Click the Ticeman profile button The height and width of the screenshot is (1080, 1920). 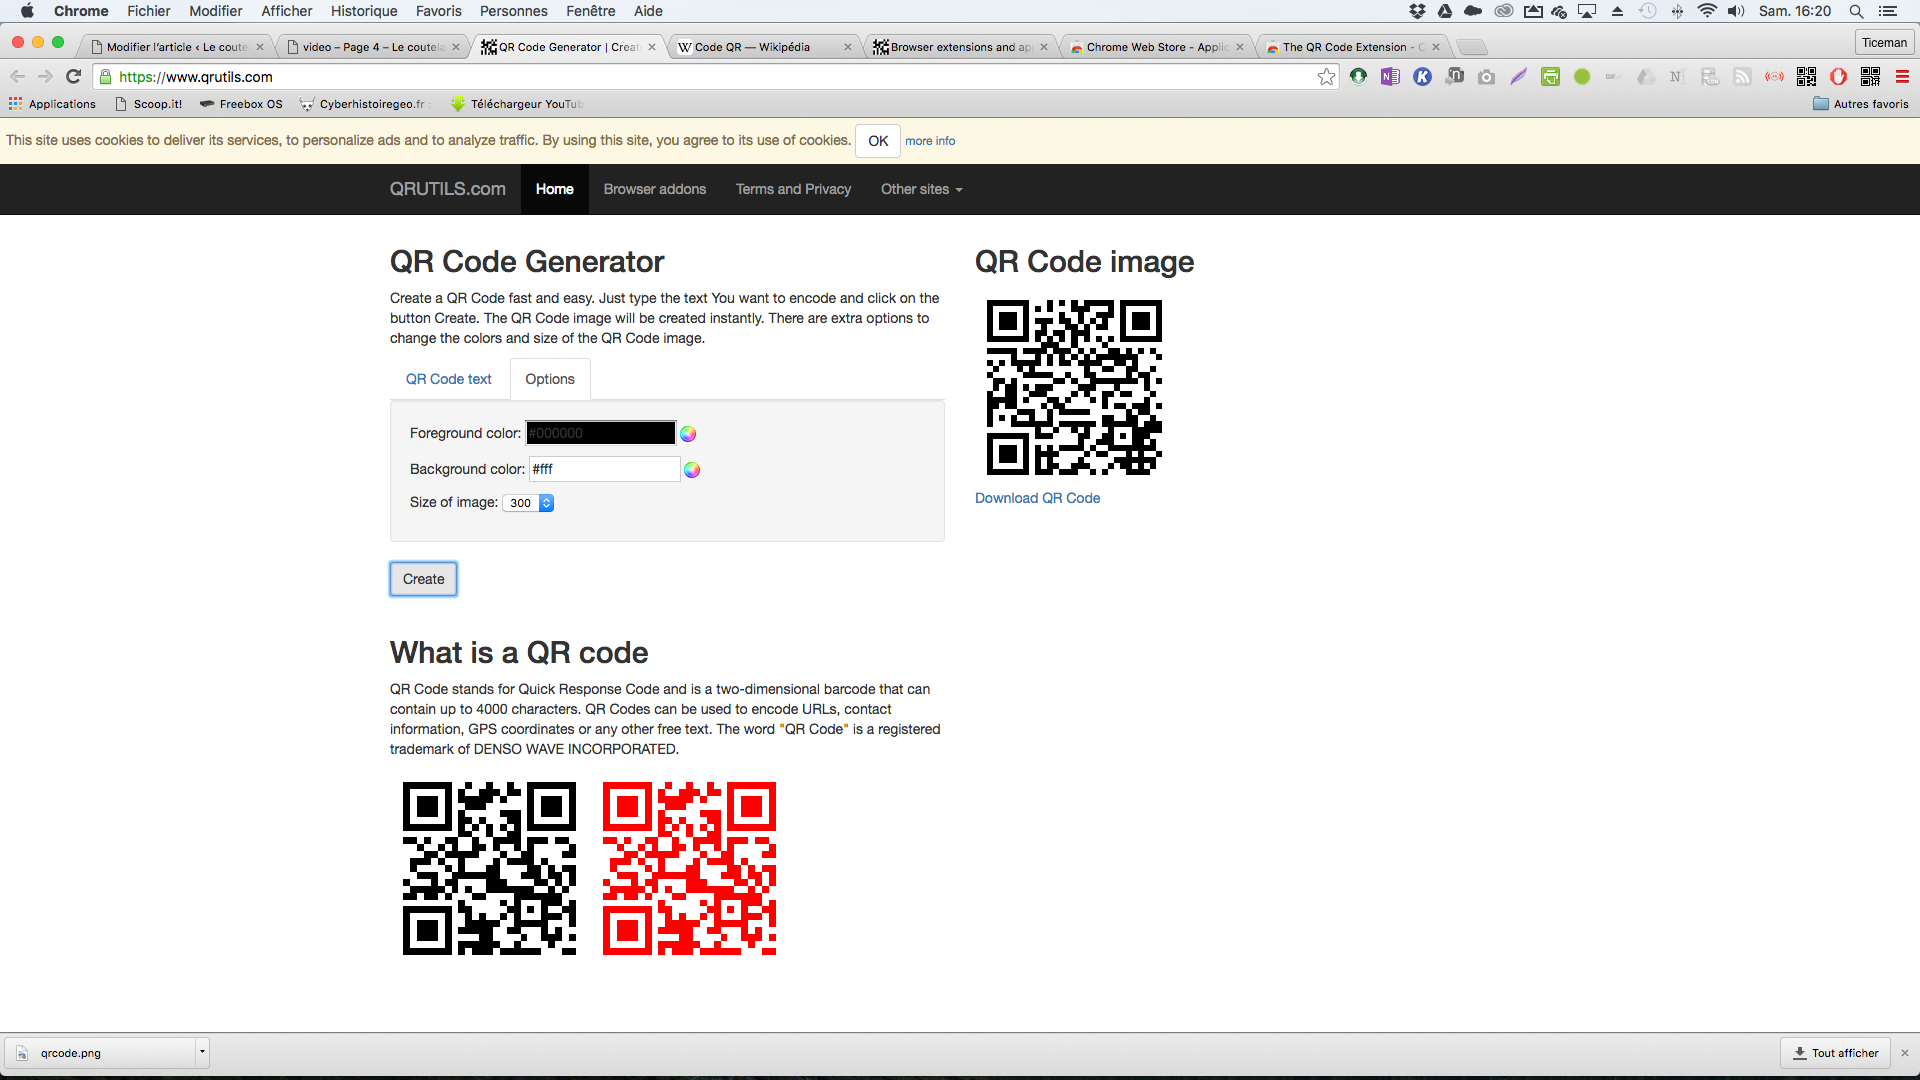coord(1884,43)
